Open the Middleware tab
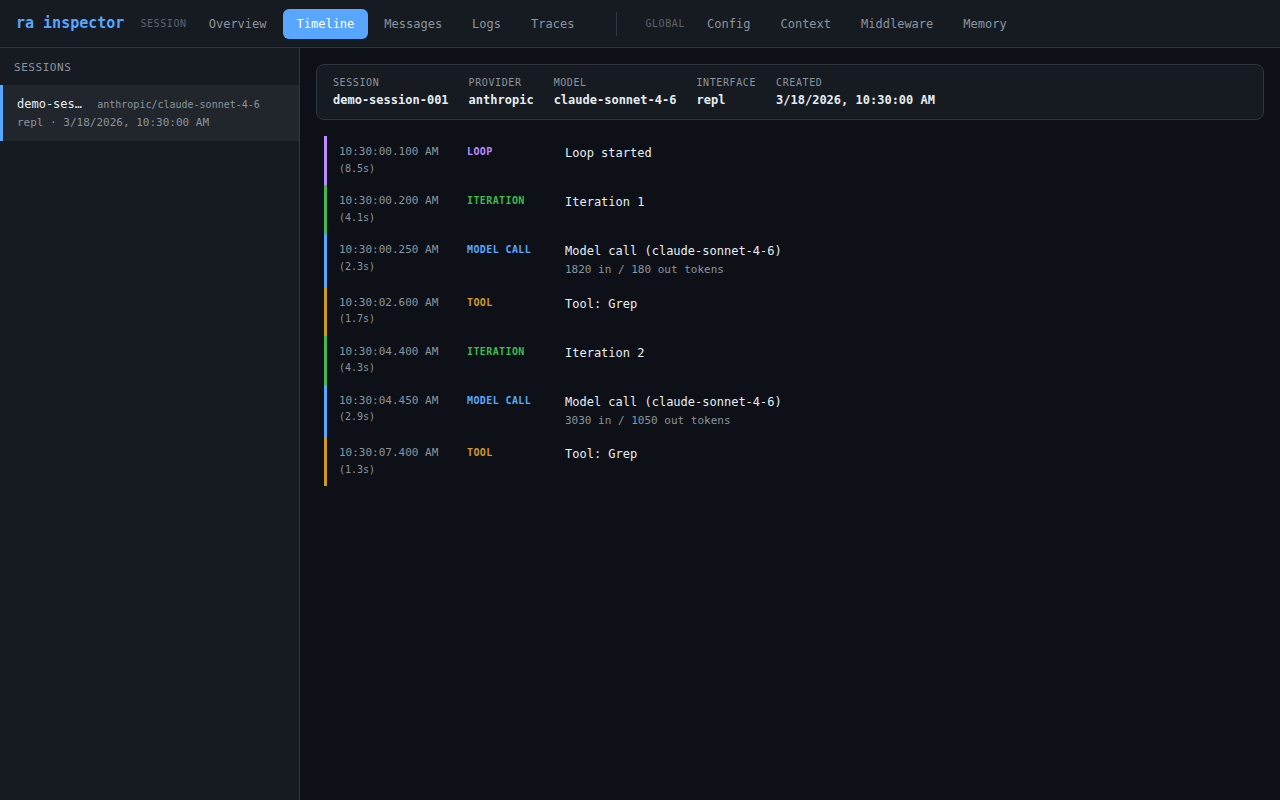 pyautogui.click(x=896, y=23)
